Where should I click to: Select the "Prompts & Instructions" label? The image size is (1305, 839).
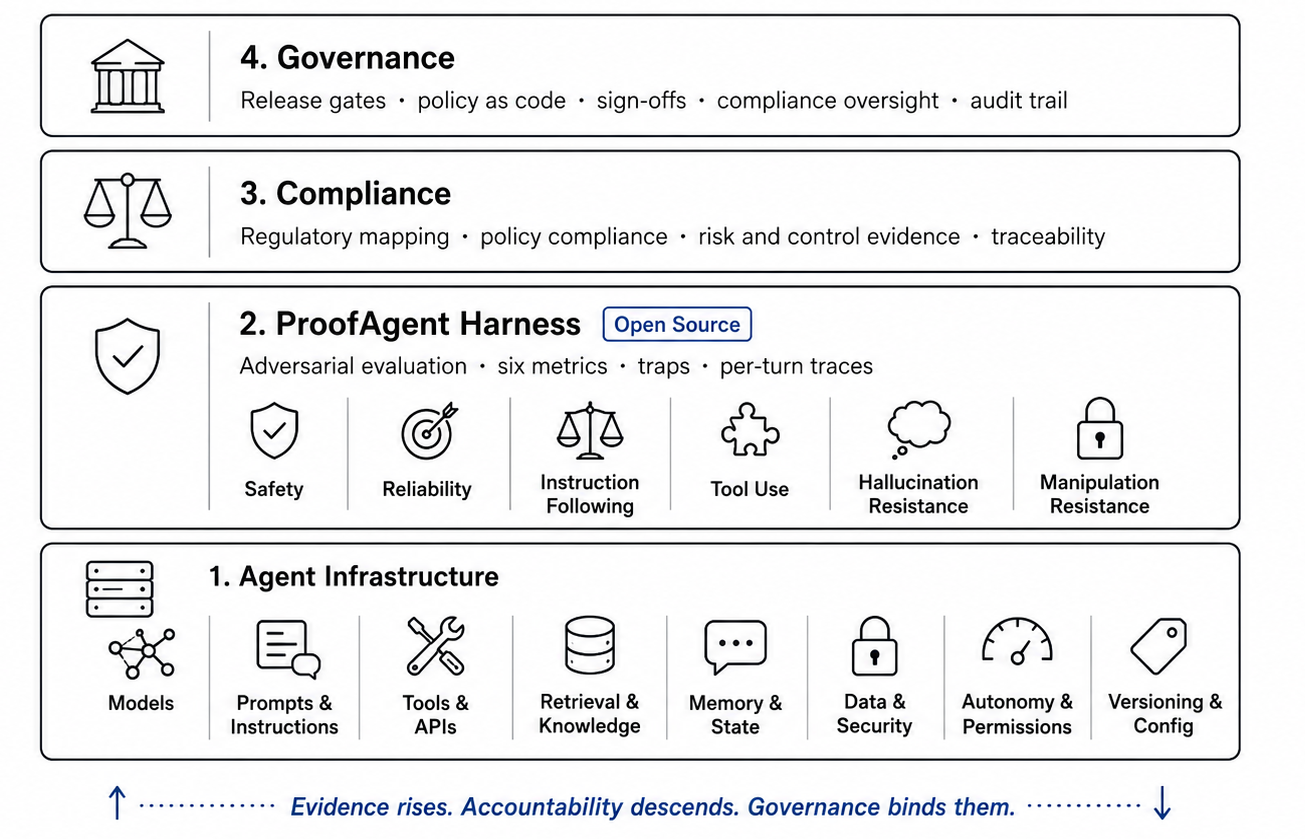(x=284, y=715)
